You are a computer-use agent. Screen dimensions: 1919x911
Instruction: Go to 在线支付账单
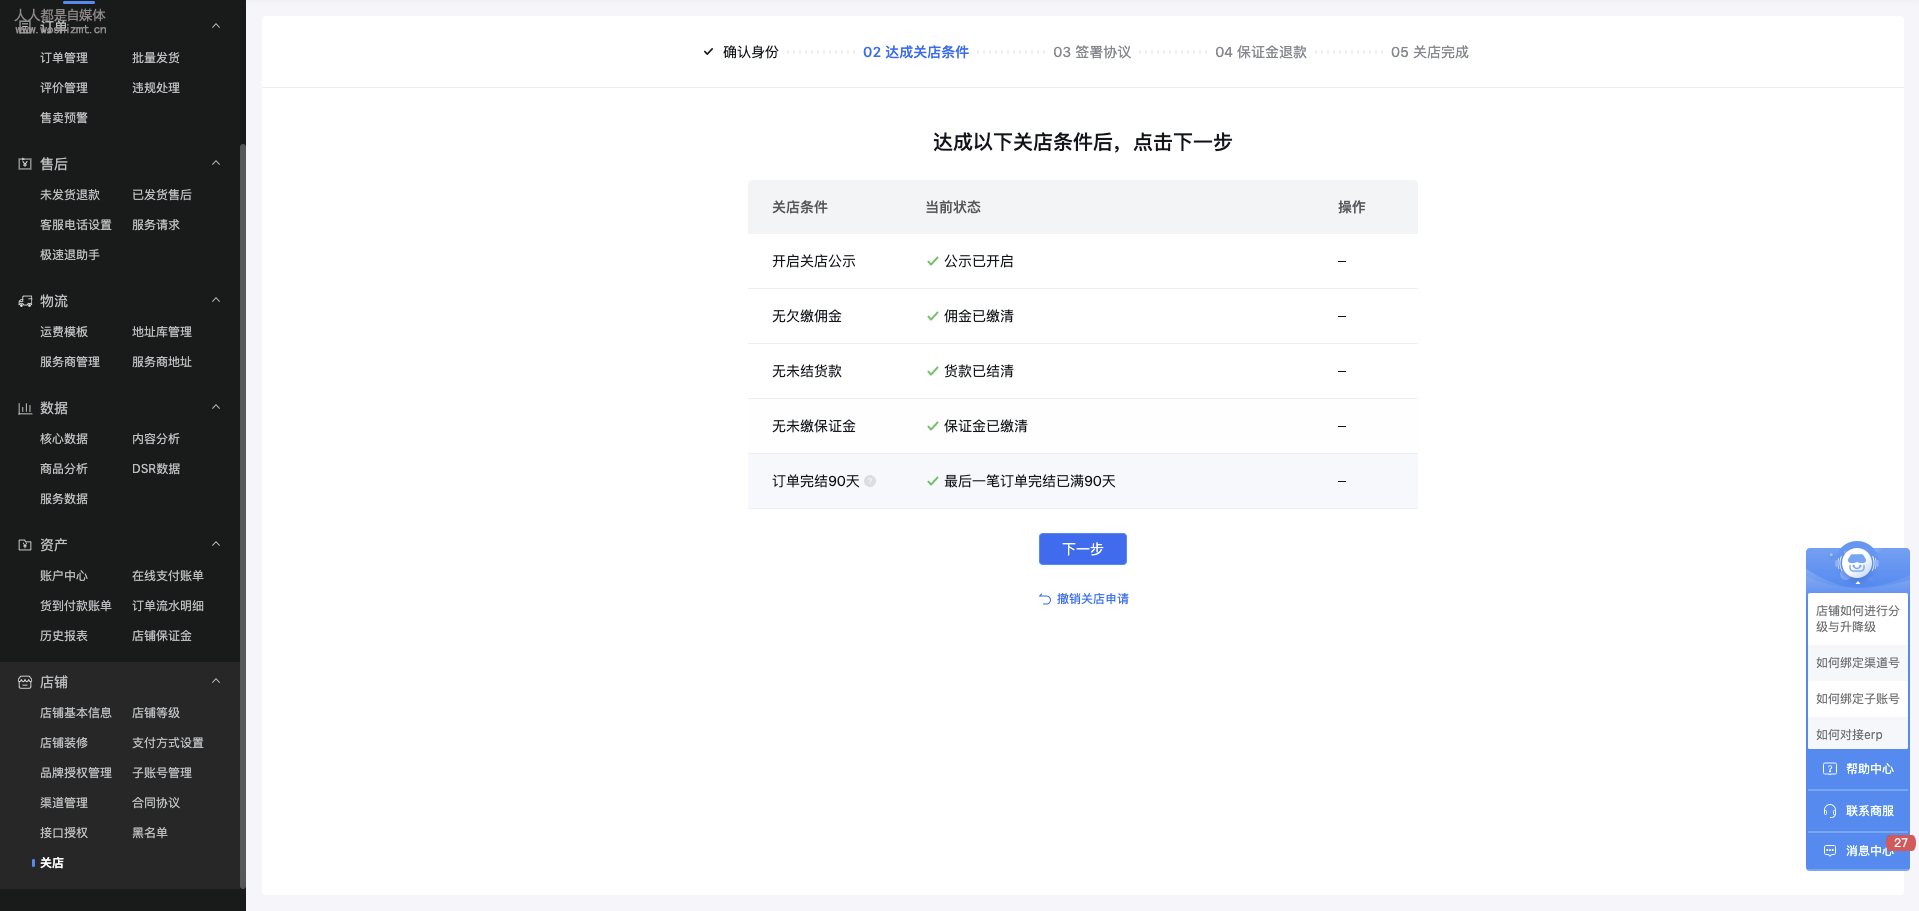point(168,576)
